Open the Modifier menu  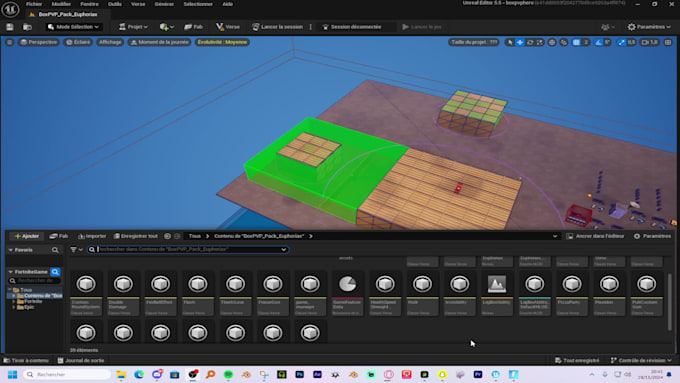point(61,4)
